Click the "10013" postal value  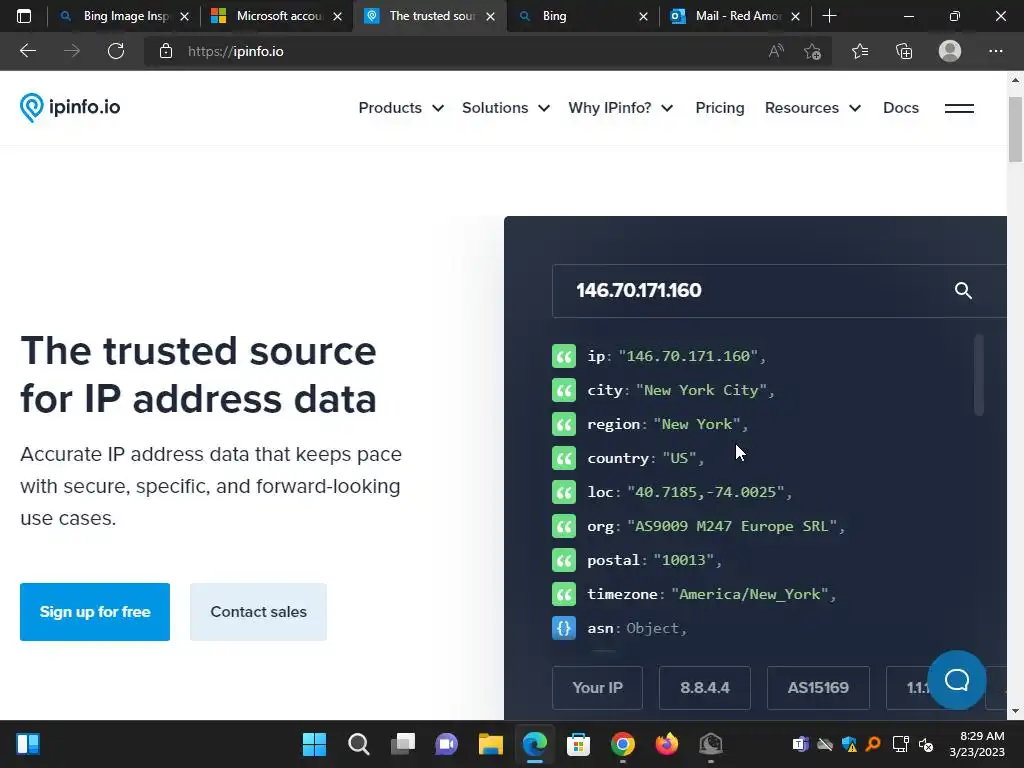pos(684,560)
